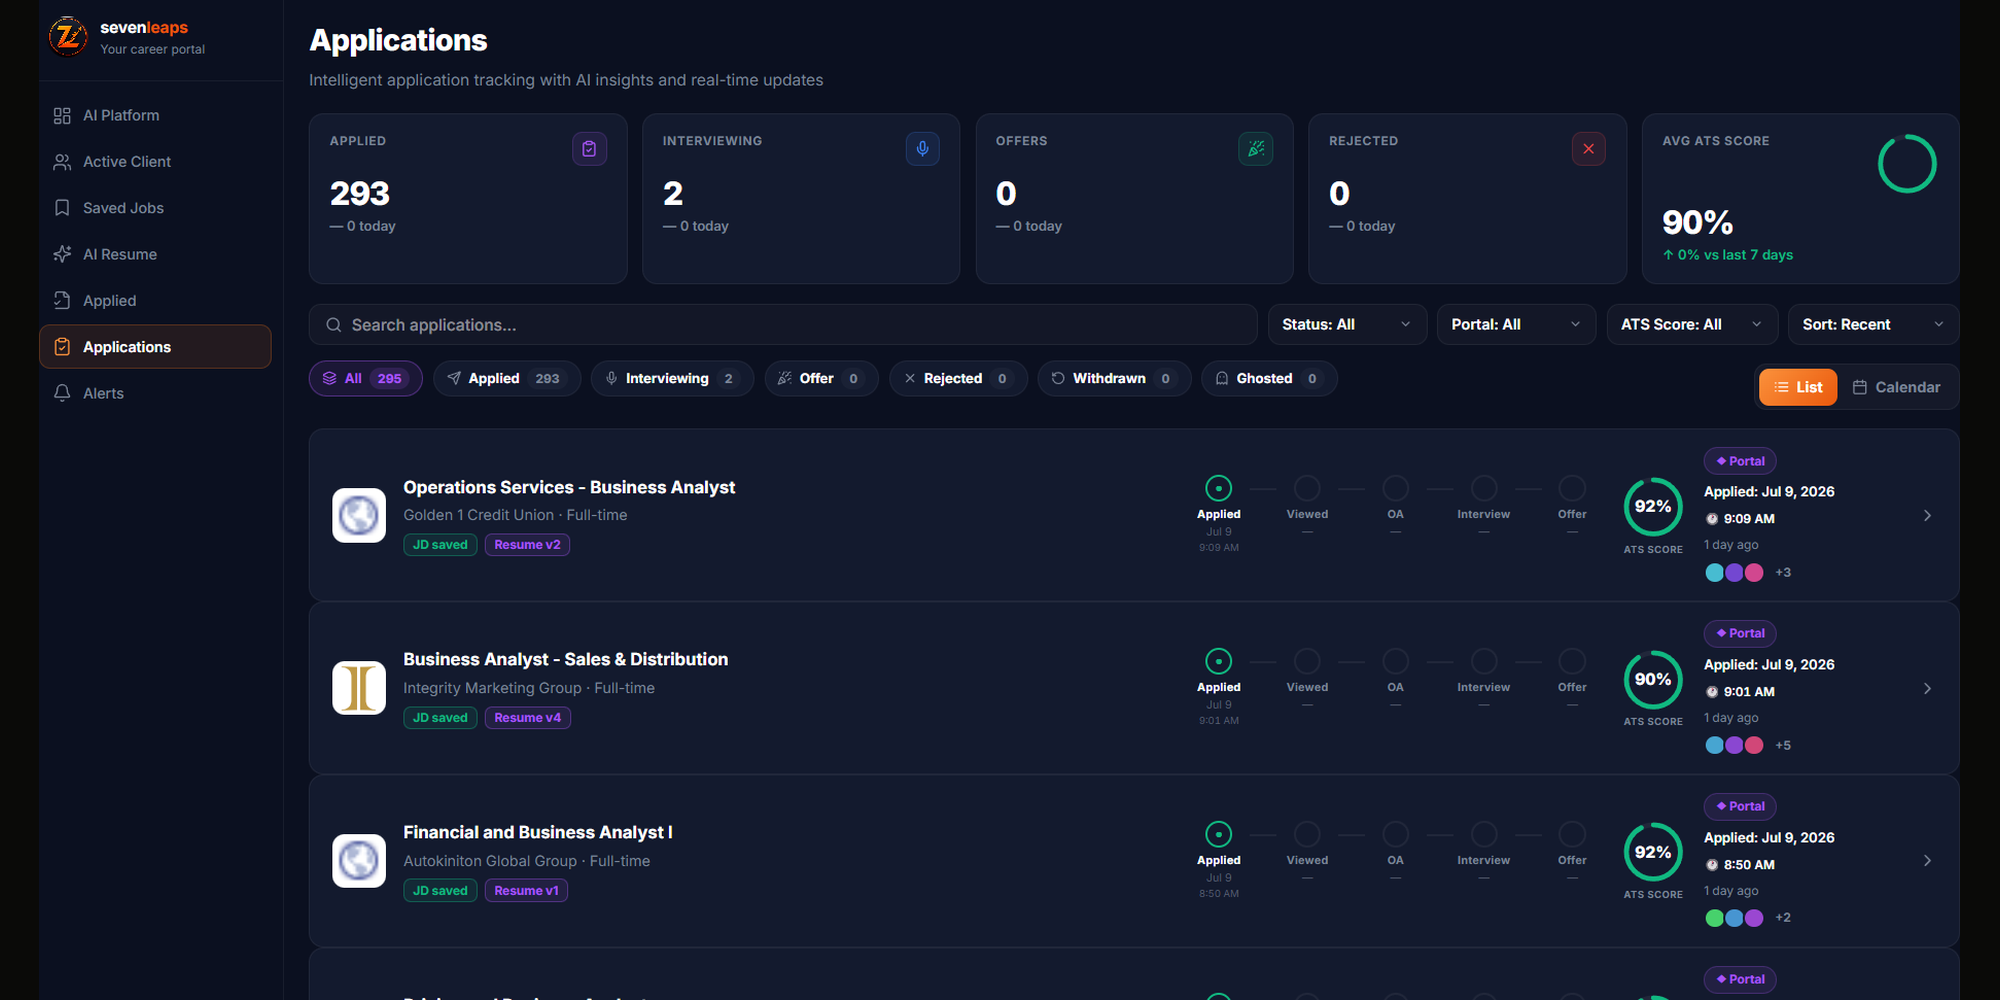Filter by Interviewing status chip

(672, 378)
